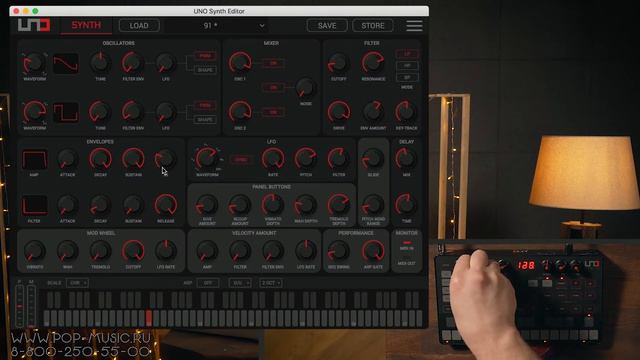Screen dimensions: 640x360
Task: Click the LOAD button
Action: 139,26
